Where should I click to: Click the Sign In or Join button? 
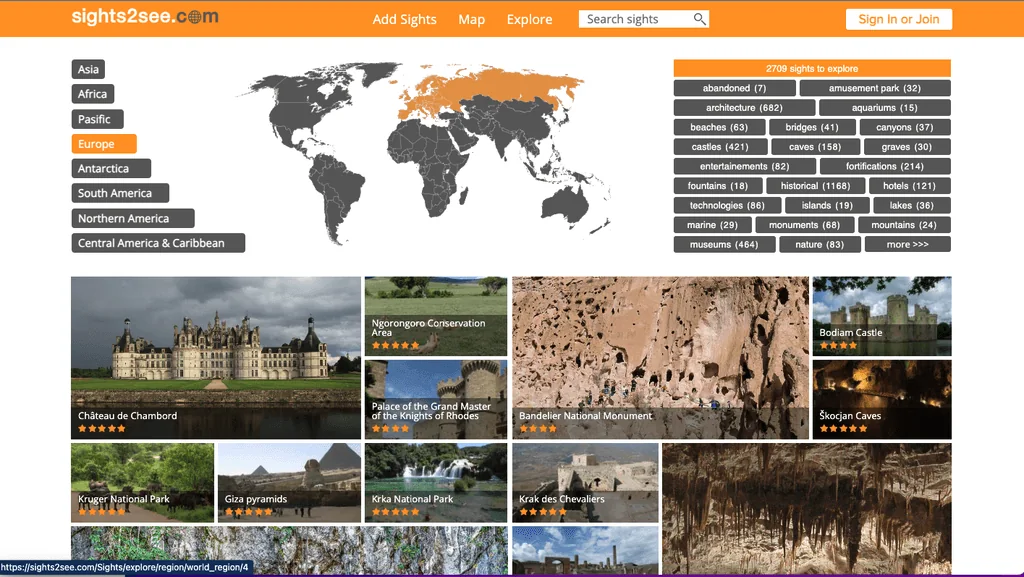(899, 19)
